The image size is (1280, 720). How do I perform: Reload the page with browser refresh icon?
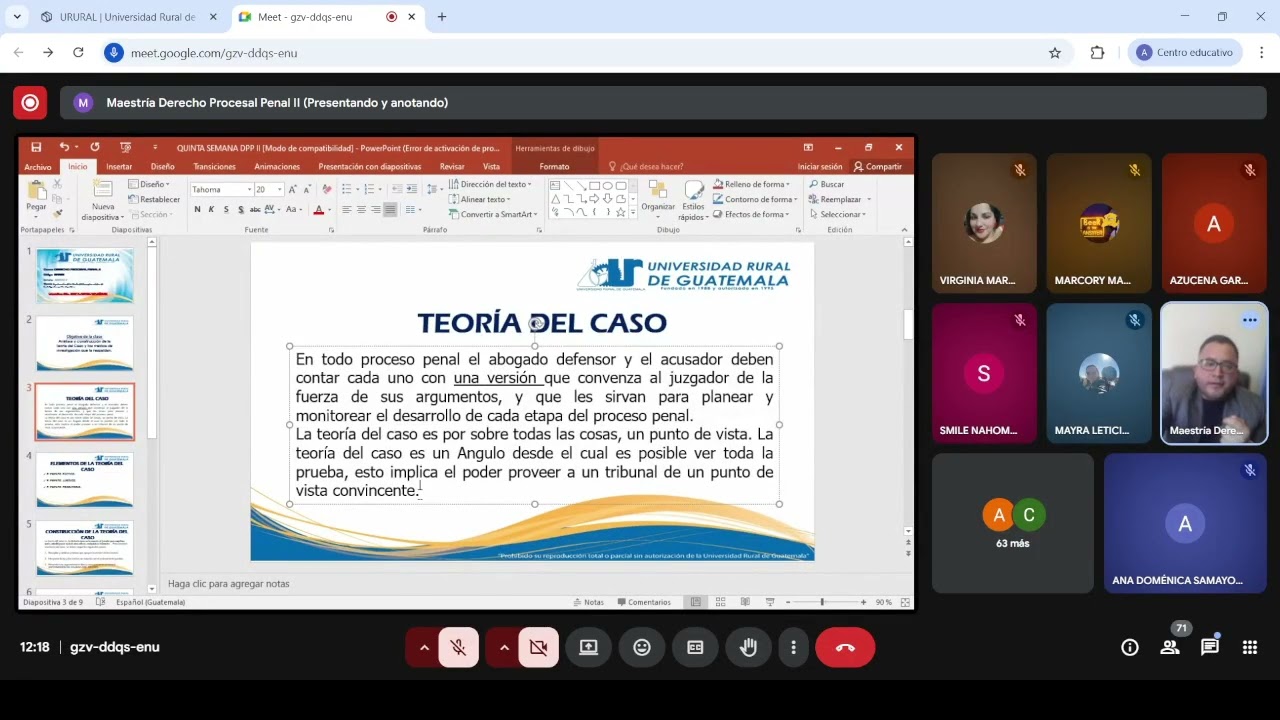pyautogui.click(x=78, y=52)
